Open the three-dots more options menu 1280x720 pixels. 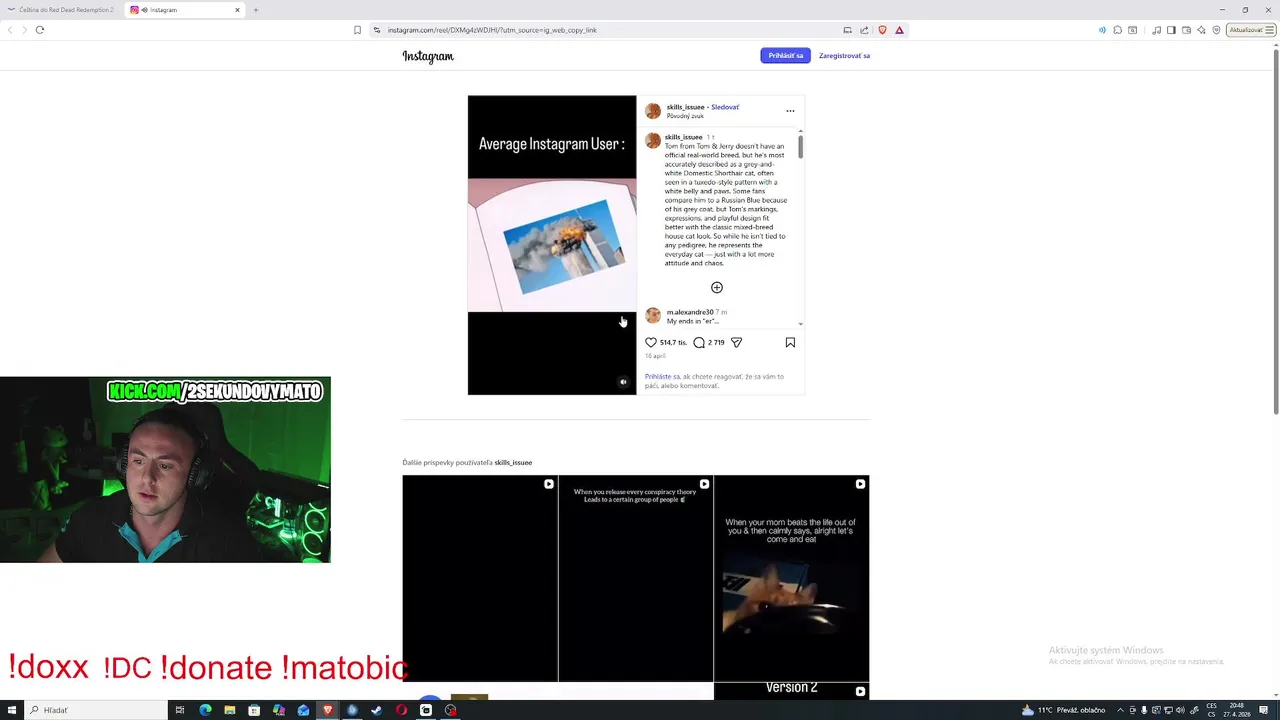tap(790, 111)
